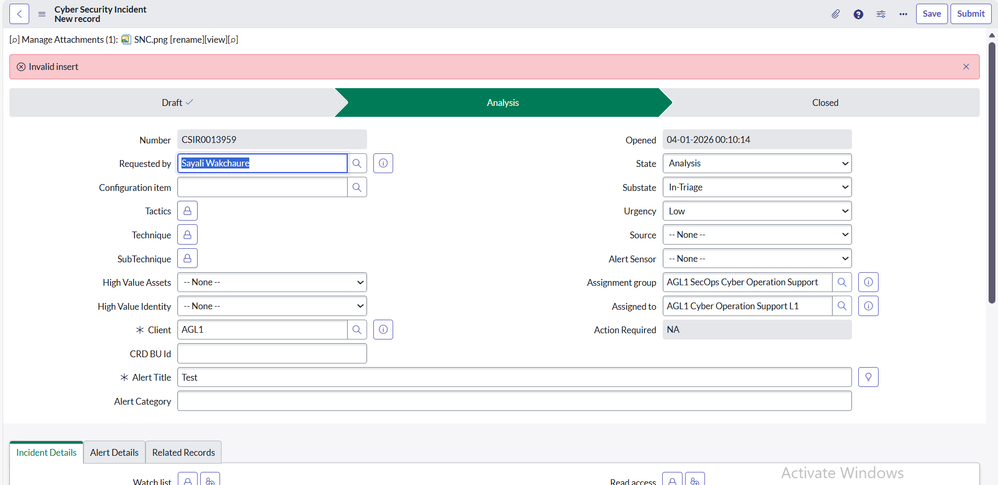Click the Assigned to input field

point(747,306)
